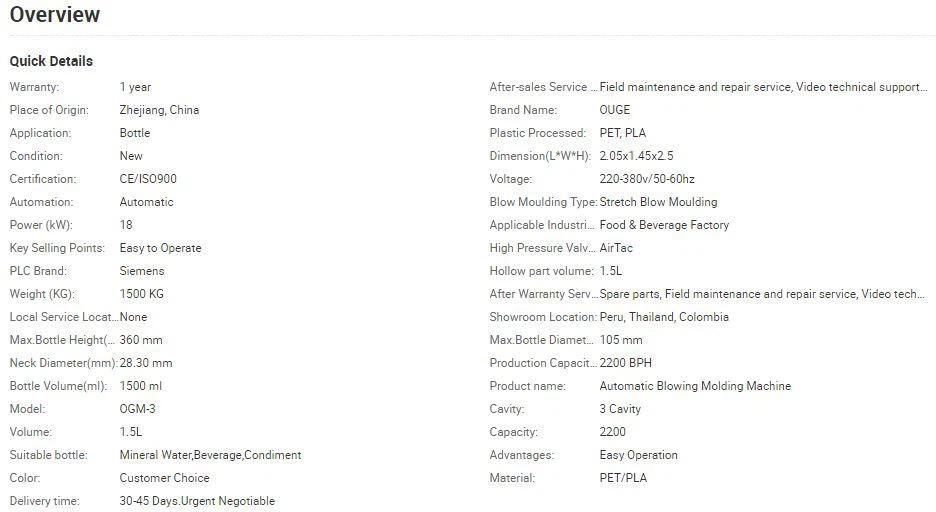Click the Zhejiang, China origin value
The width and height of the screenshot is (936, 512).
(159, 110)
